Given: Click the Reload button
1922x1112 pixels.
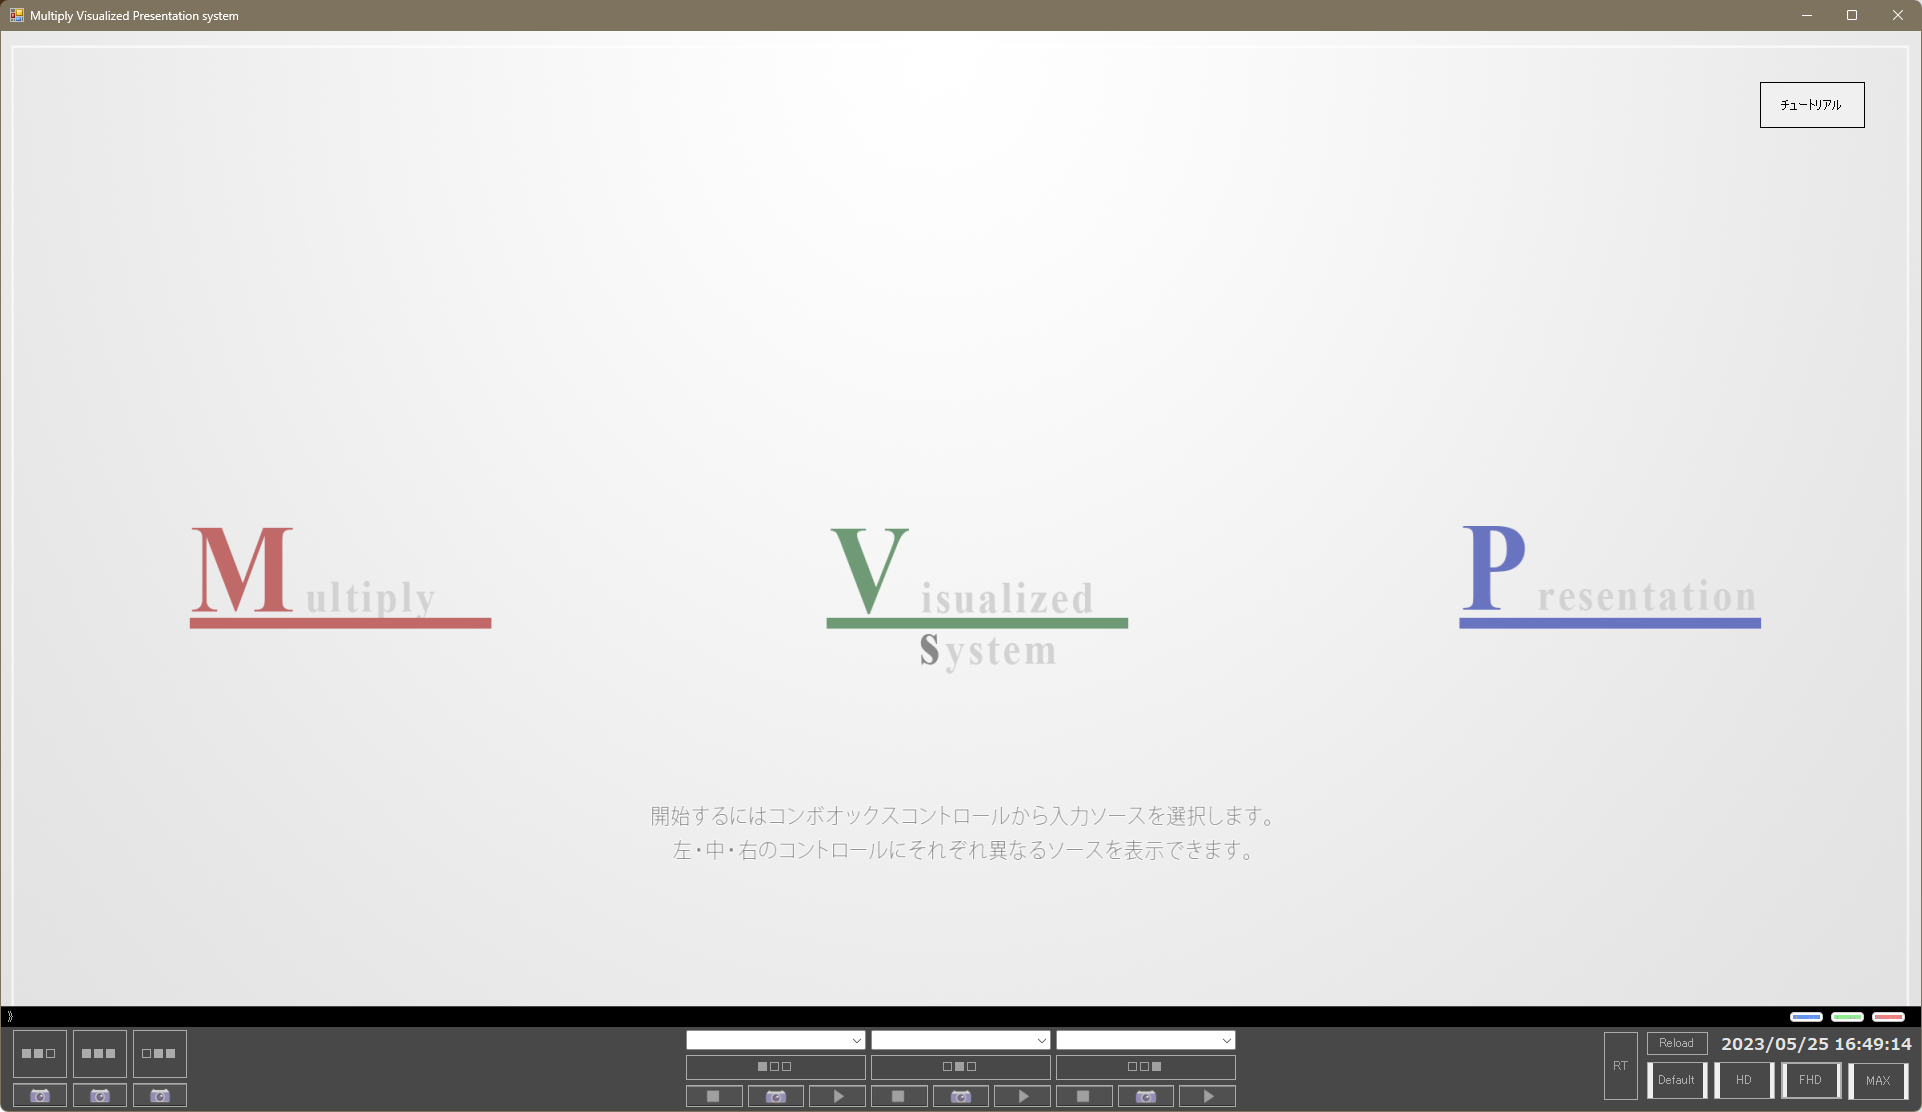Looking at the screenshot, I should tap(1676, 1043).
